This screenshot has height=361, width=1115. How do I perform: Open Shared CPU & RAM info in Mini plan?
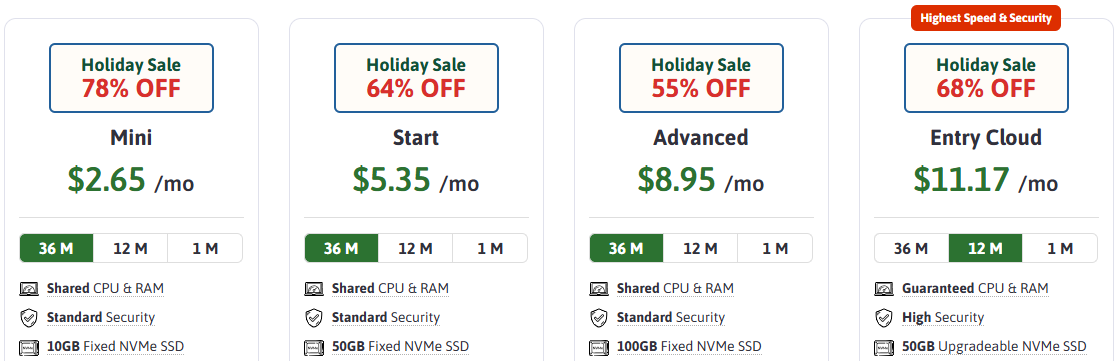[x=105, y=289]
